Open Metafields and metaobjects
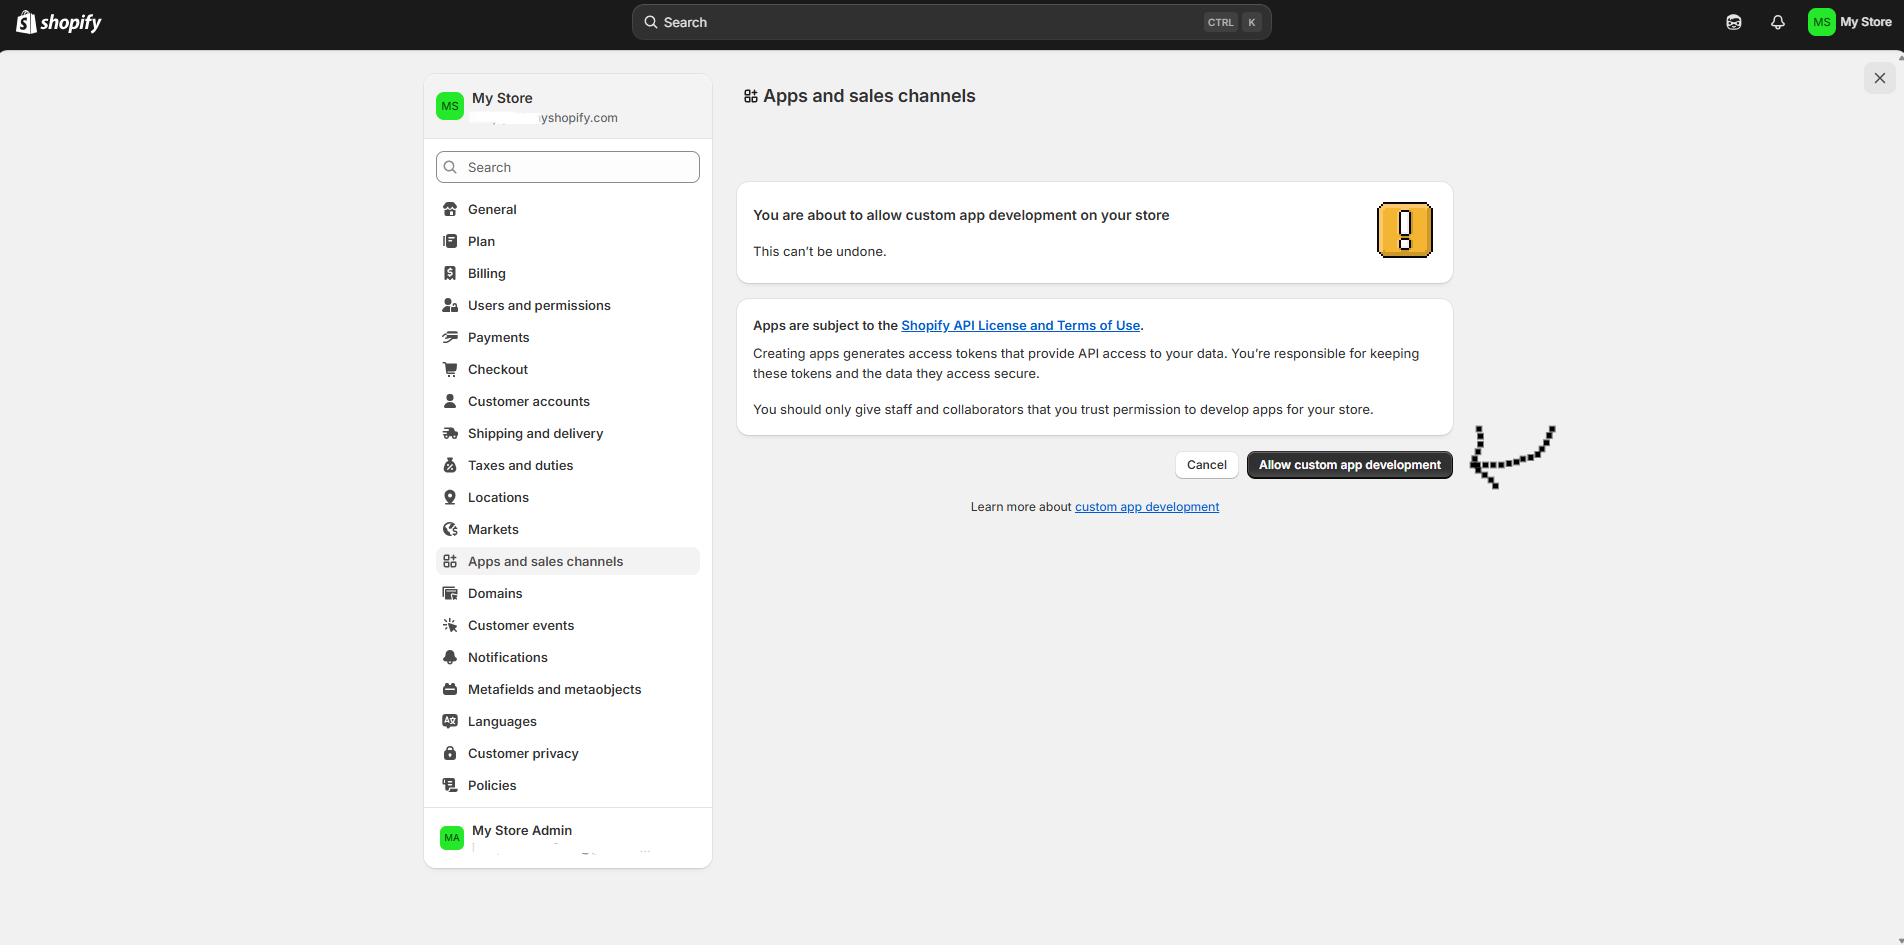This screenshot has height=945, width=1904. coord(568,689)
